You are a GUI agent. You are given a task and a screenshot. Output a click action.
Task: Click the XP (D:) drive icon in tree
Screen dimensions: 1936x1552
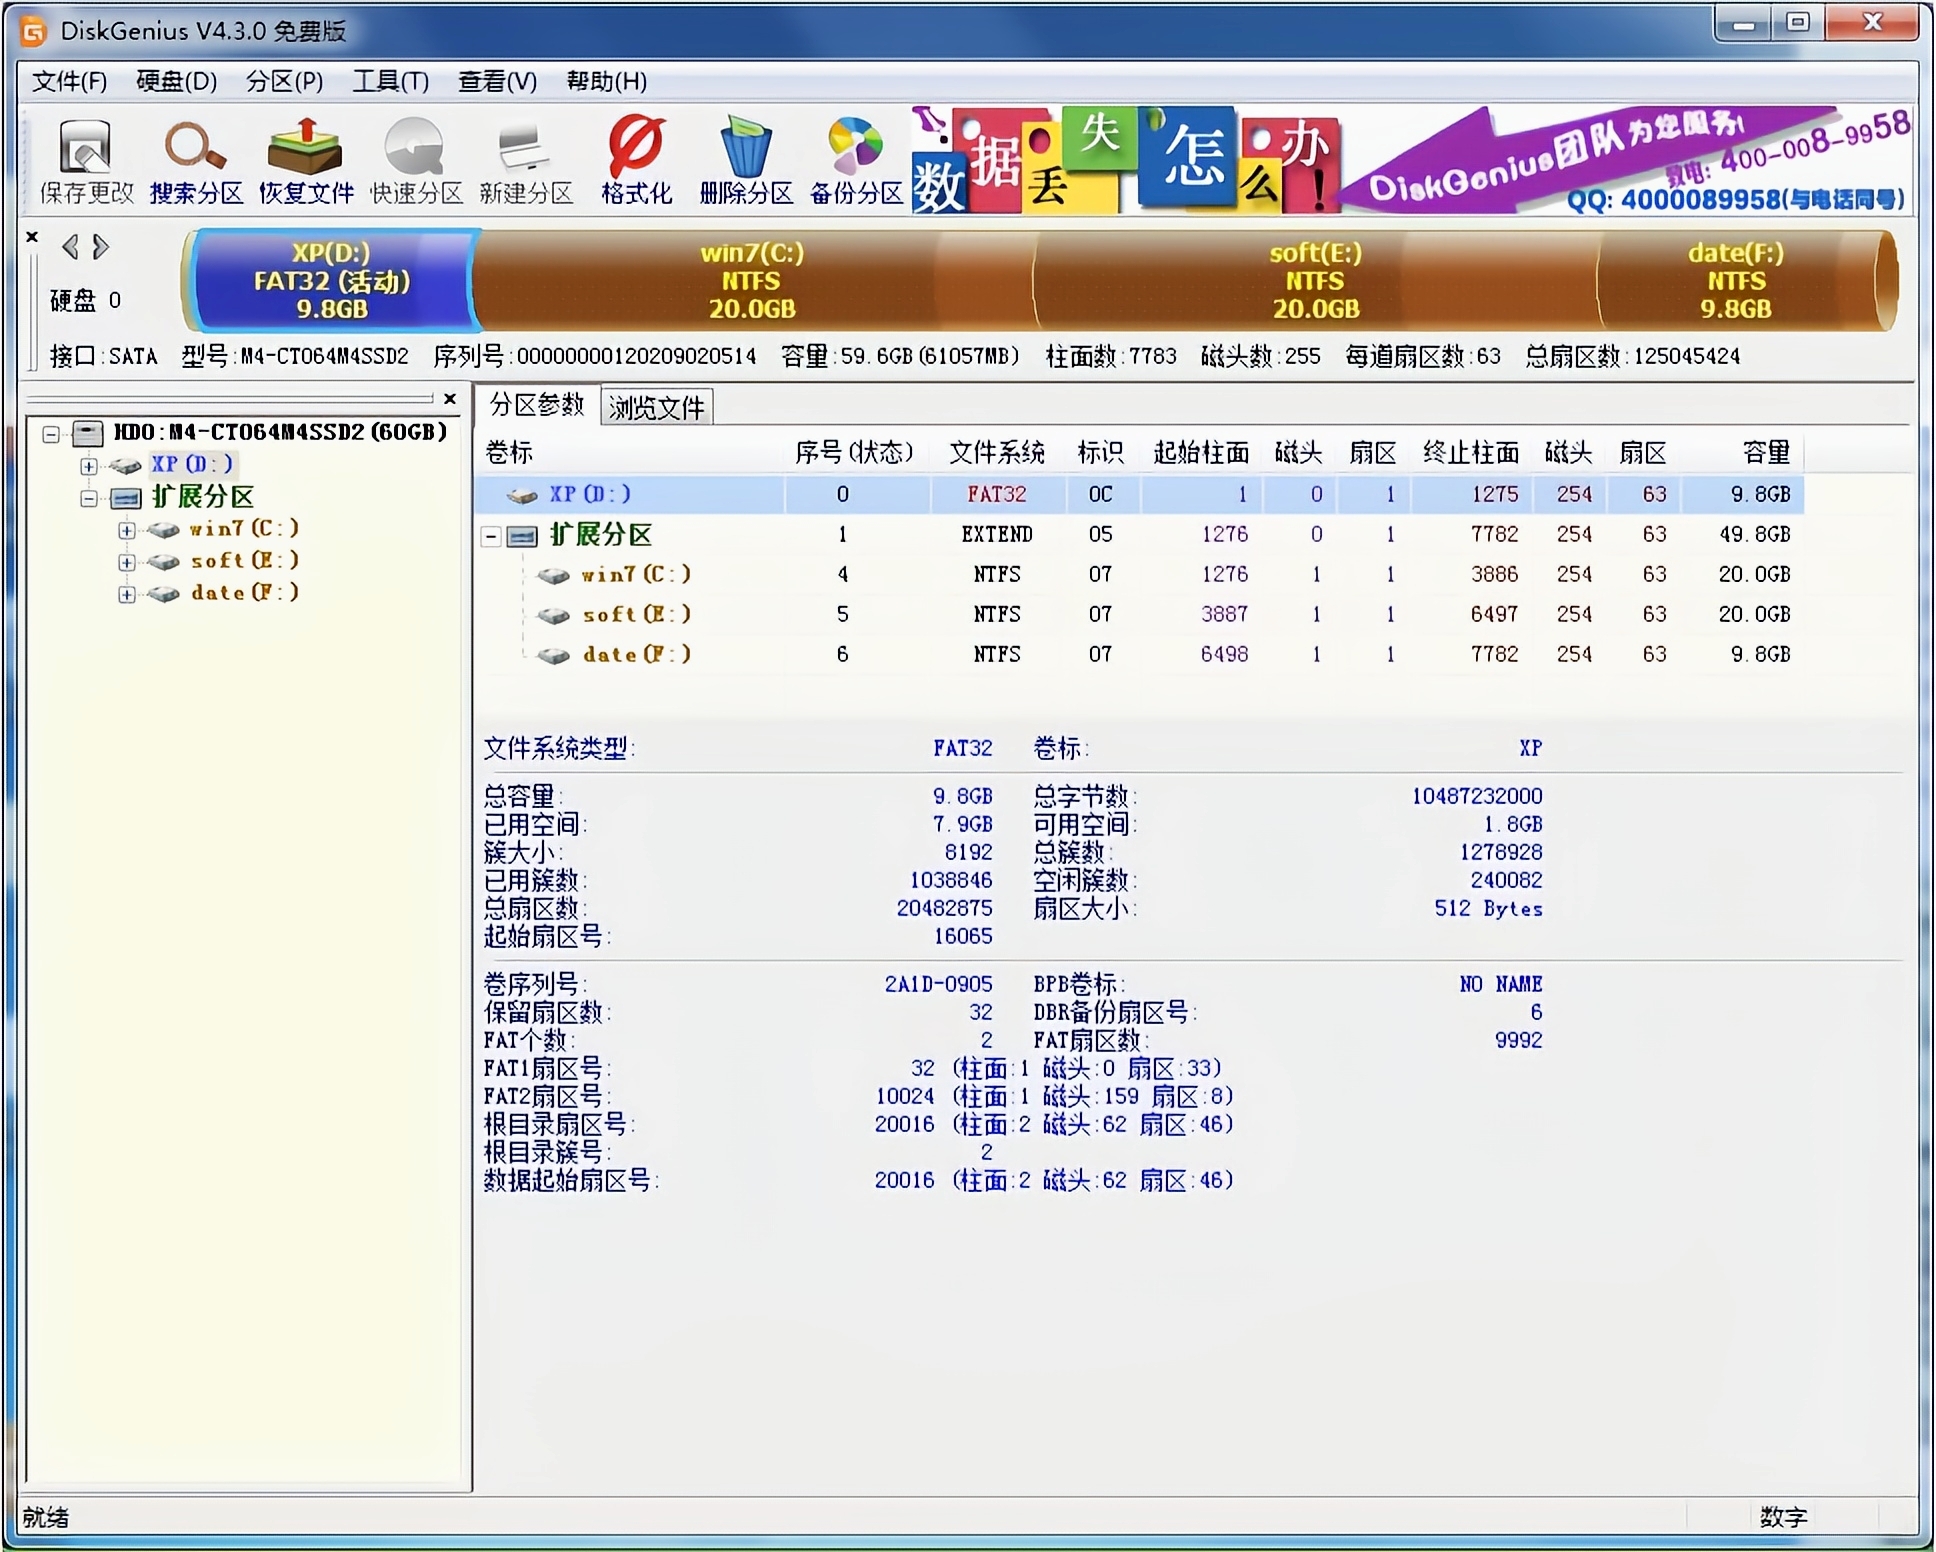(x=126, y=465)
